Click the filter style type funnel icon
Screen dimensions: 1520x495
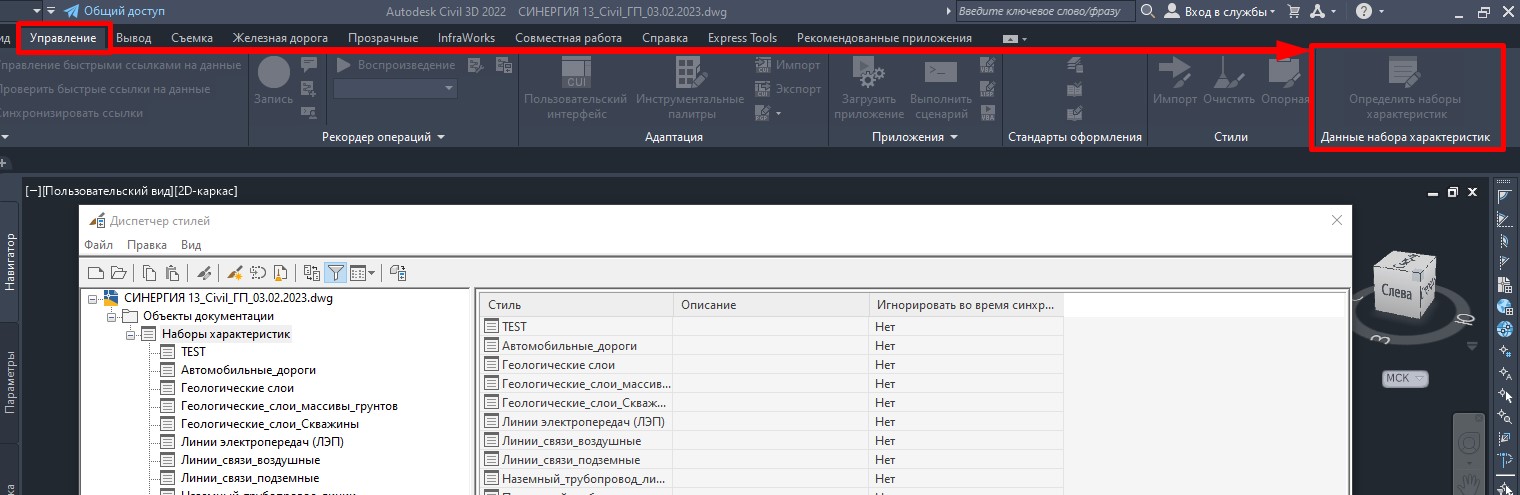pyautogui.click(x=336, y=272)
